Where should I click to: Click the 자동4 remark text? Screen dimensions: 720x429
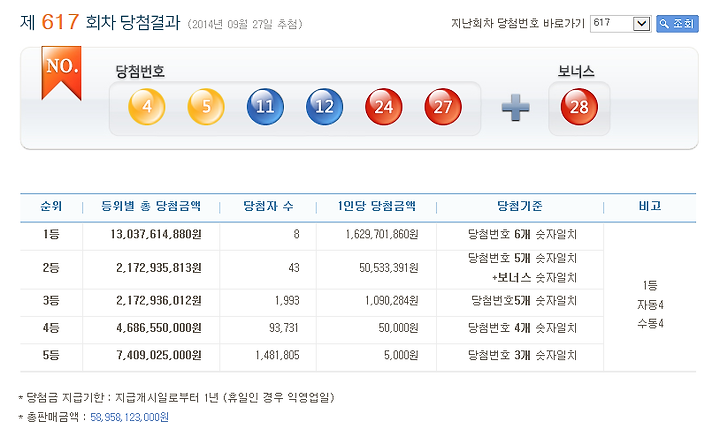click(650, 305)
